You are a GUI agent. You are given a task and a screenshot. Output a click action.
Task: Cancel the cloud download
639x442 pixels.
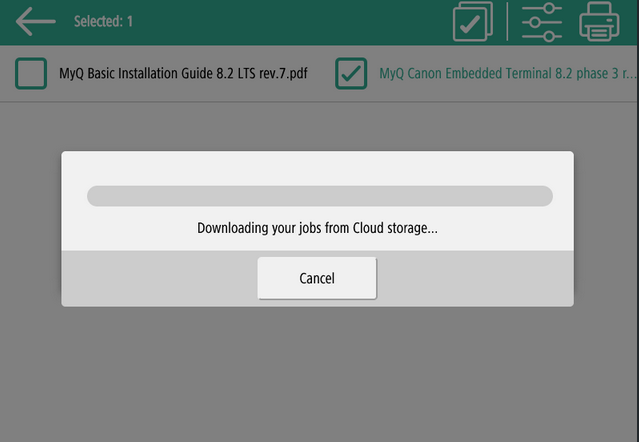pyautogui.click(x=317, y=278)
